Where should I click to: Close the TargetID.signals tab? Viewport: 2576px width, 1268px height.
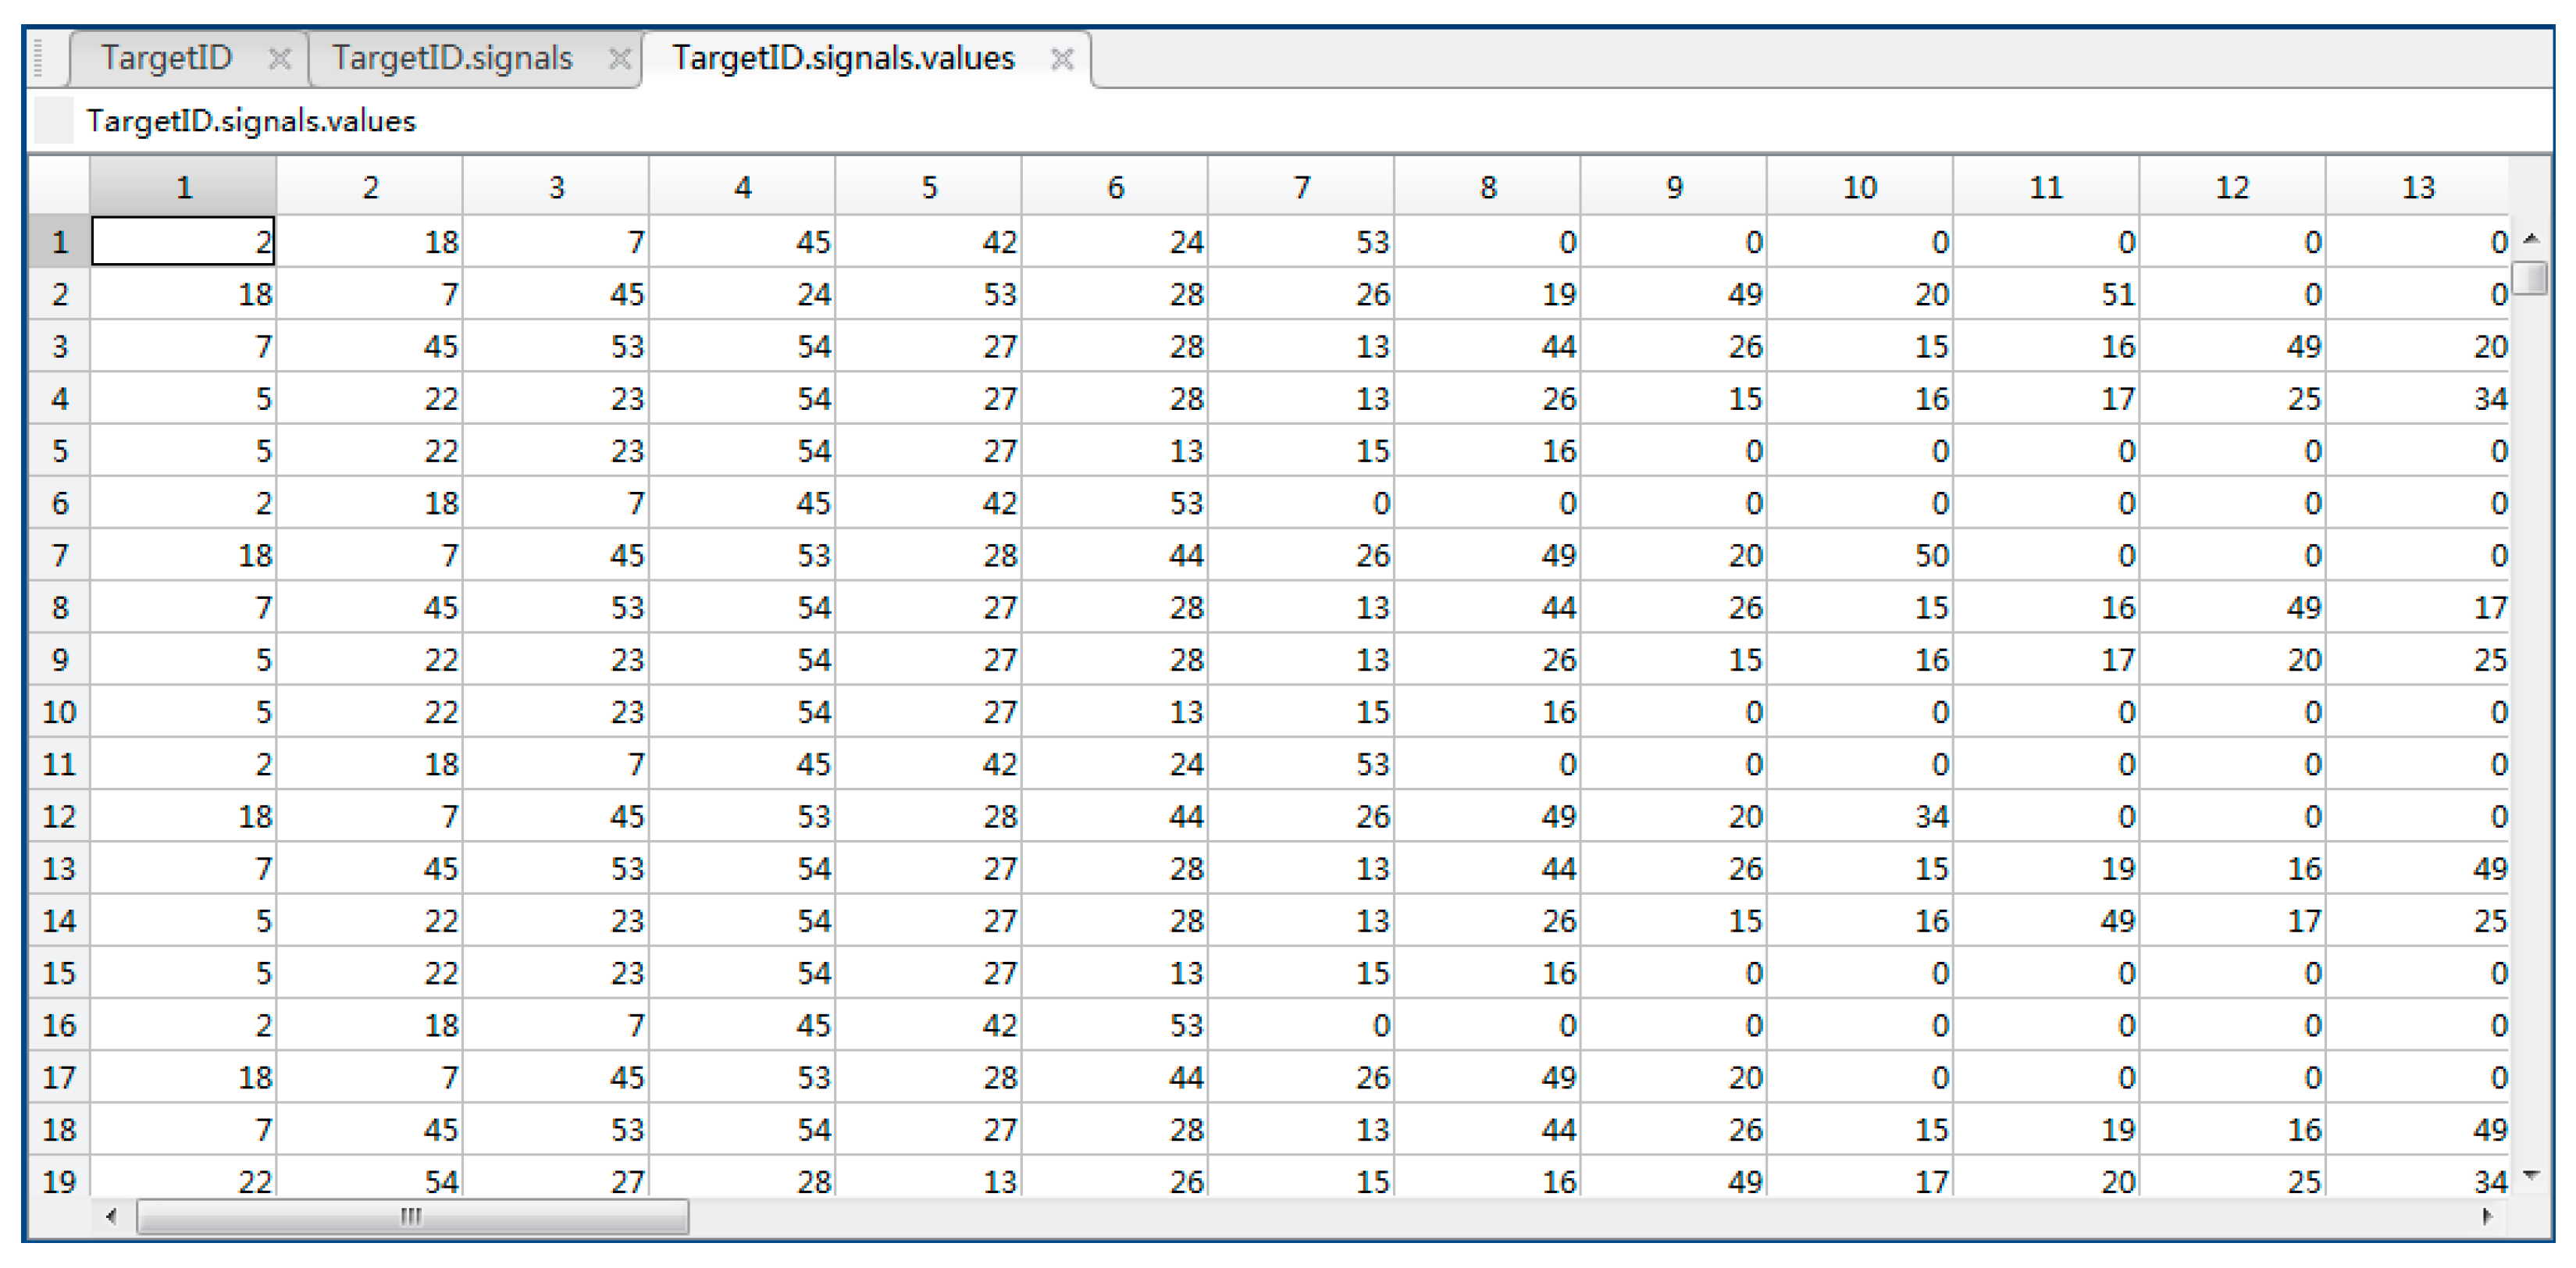tap(620, 59)
